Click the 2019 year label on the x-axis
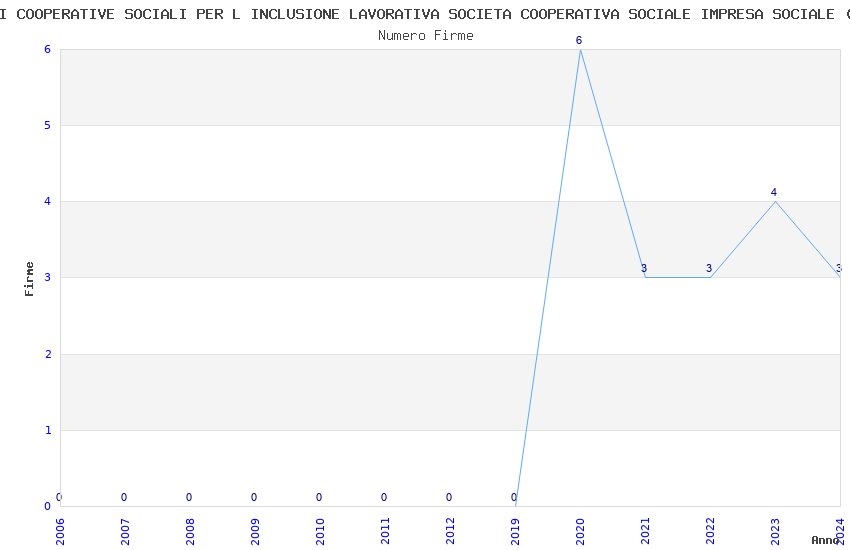The width and height of the screenshot is (850, 550). [x=516, y=531]
